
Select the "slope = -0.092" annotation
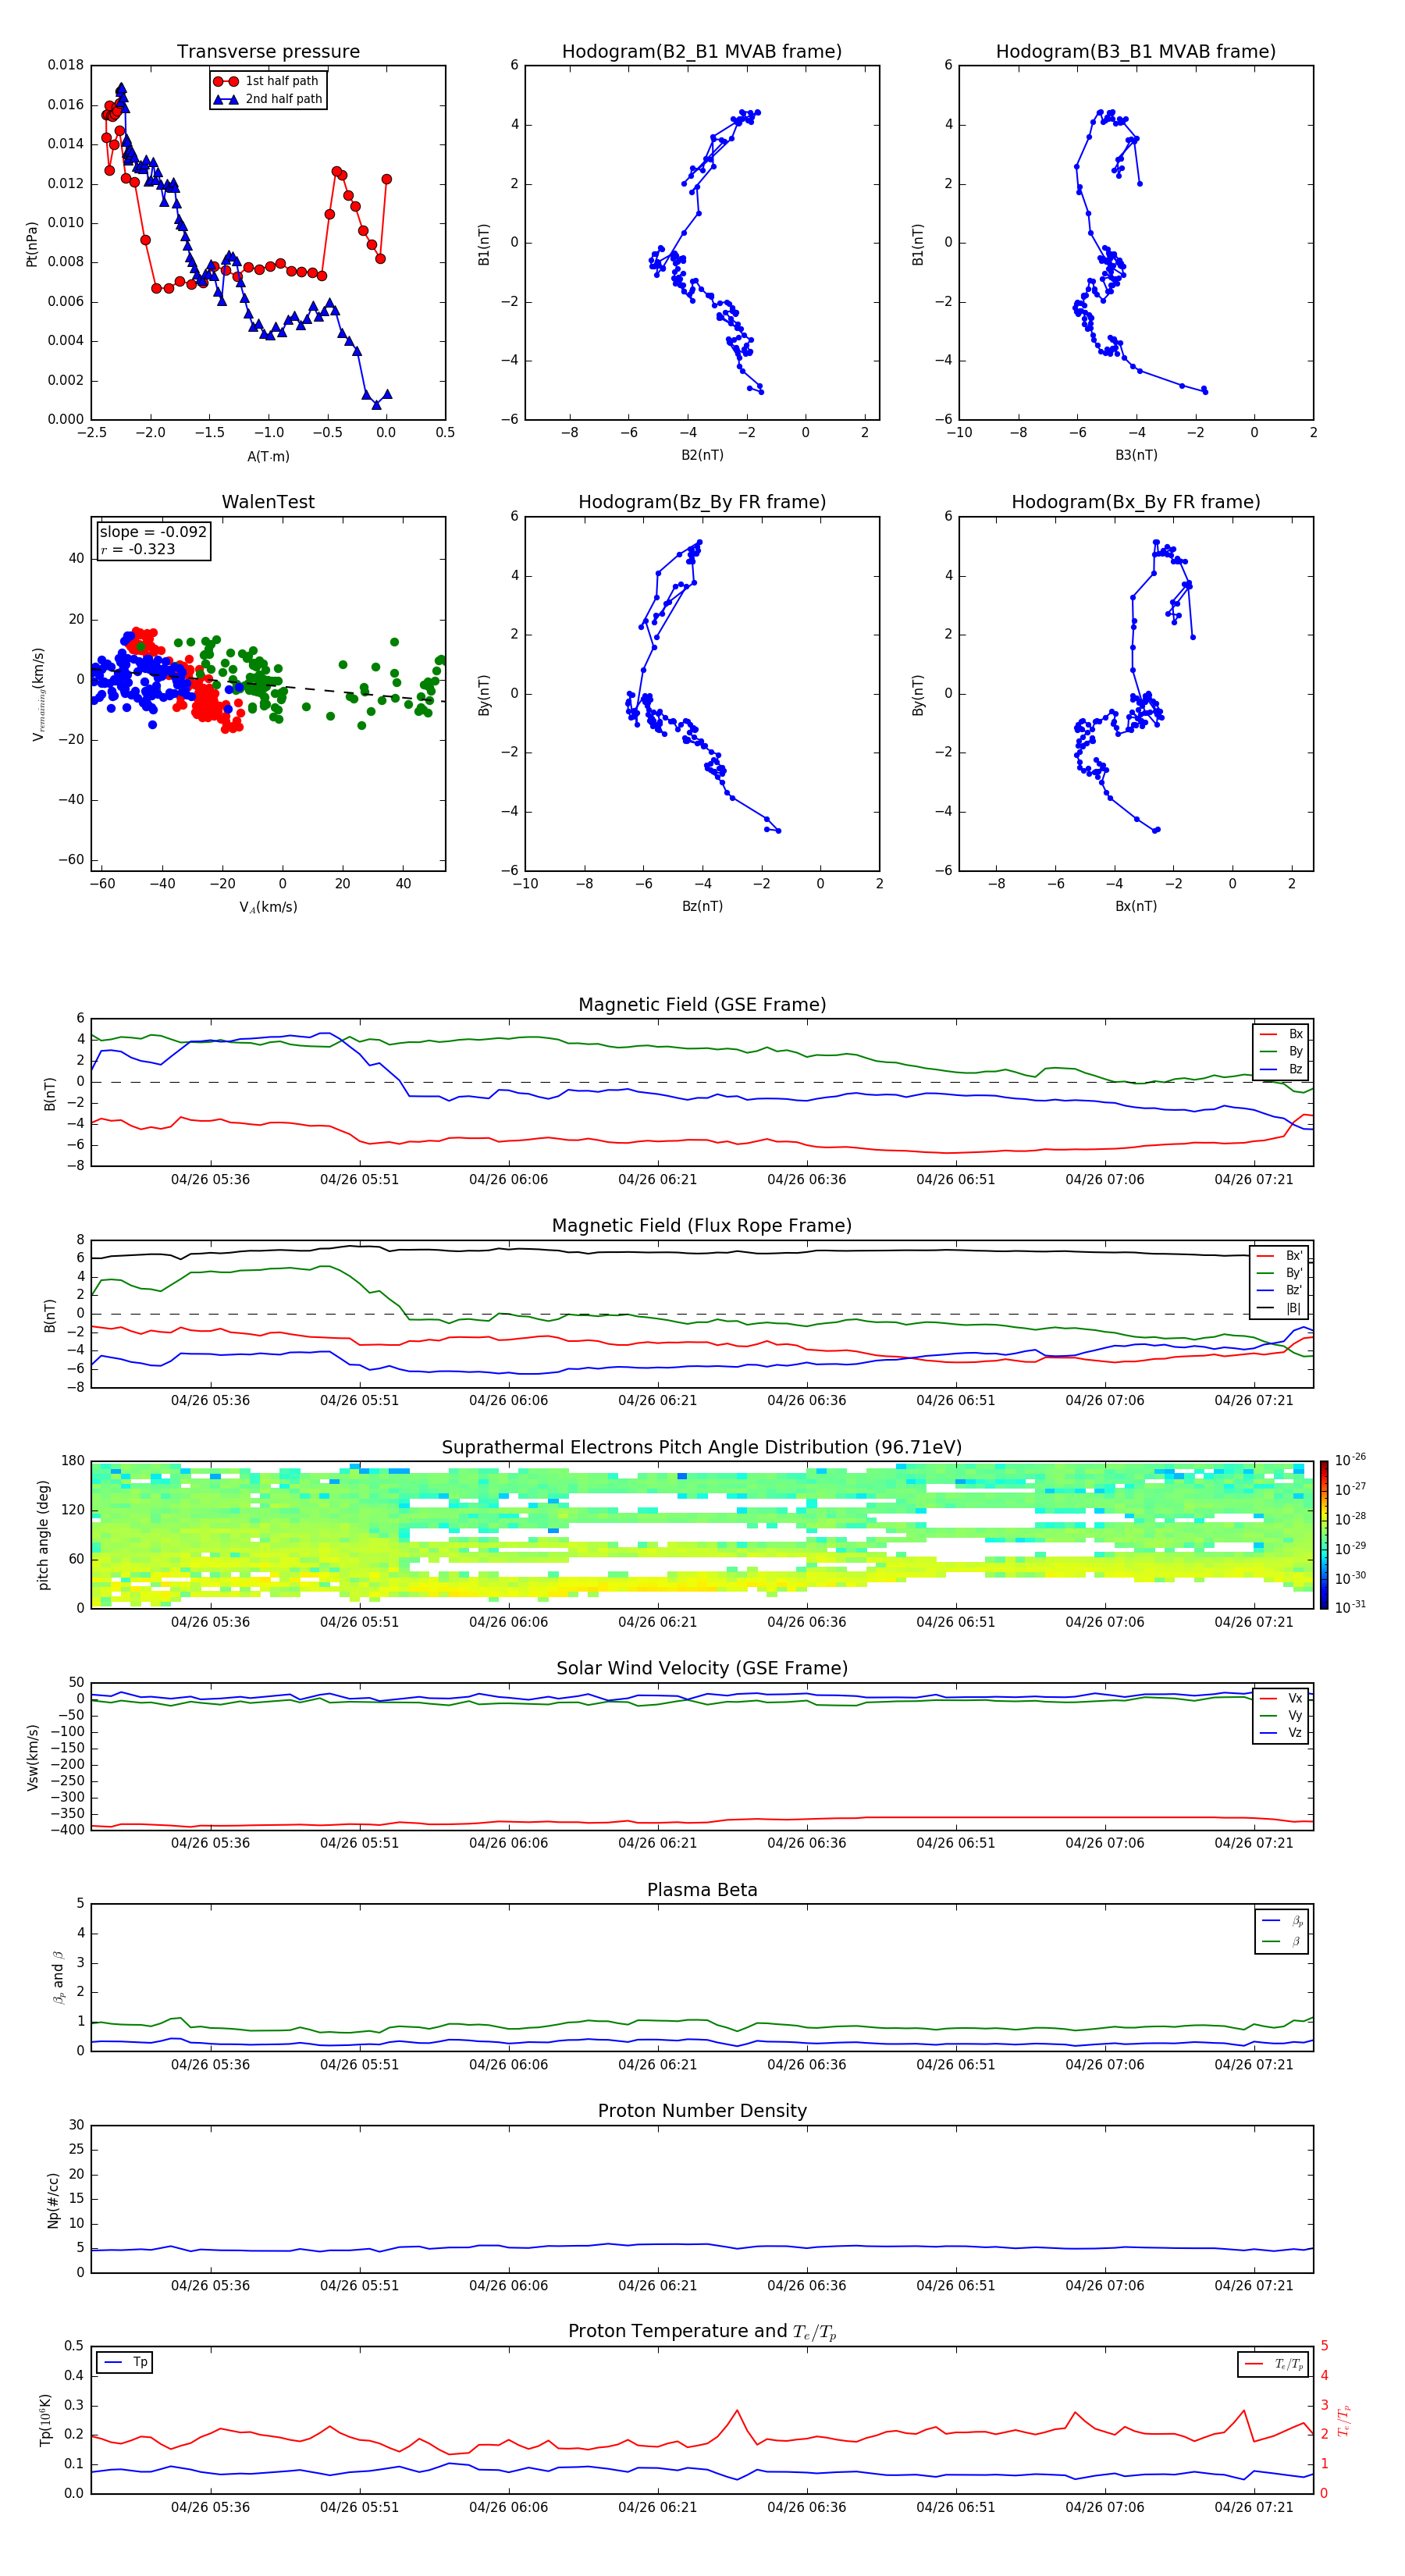pos(153,532)
